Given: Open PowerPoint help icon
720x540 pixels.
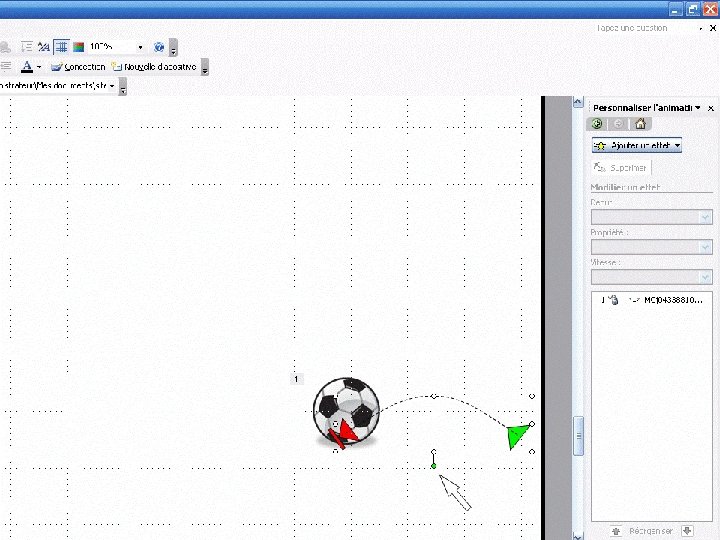Looking at the screenshot, I should click(159, 47).
